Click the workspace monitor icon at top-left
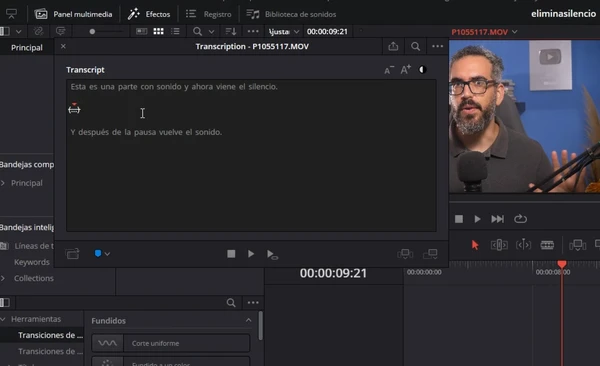 point(11,14)
